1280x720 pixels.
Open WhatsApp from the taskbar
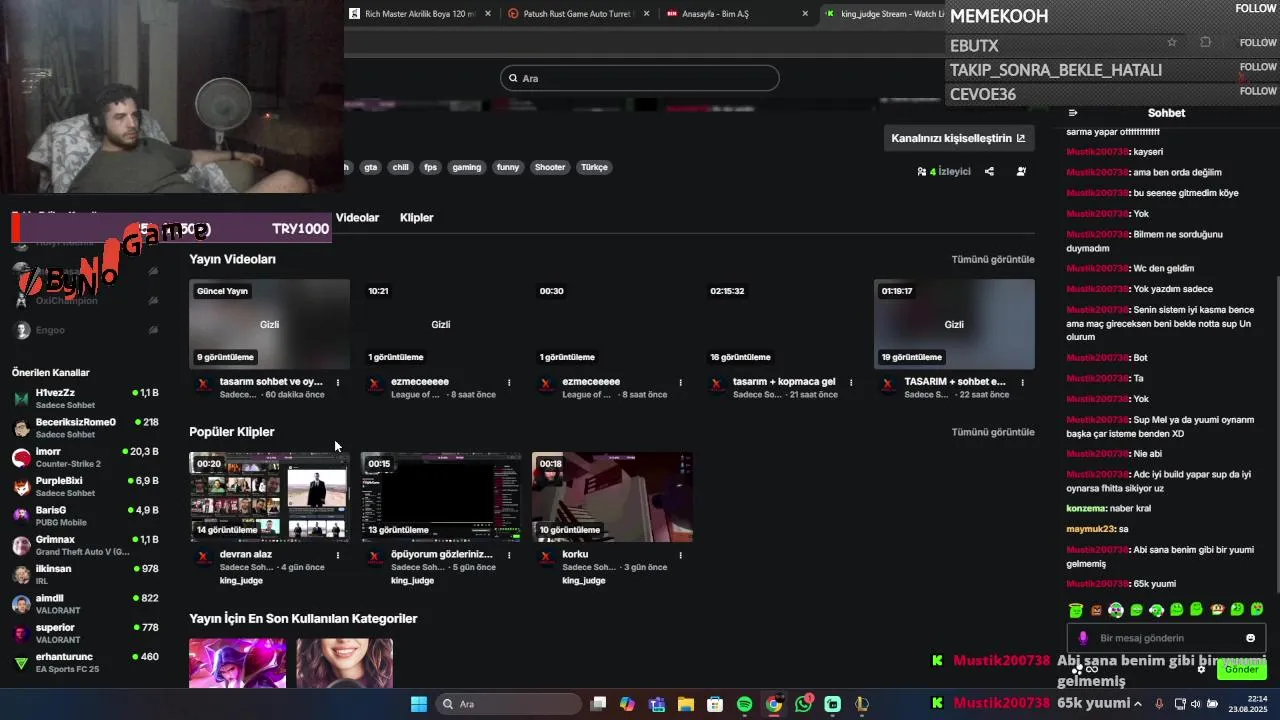pos(803,704)
